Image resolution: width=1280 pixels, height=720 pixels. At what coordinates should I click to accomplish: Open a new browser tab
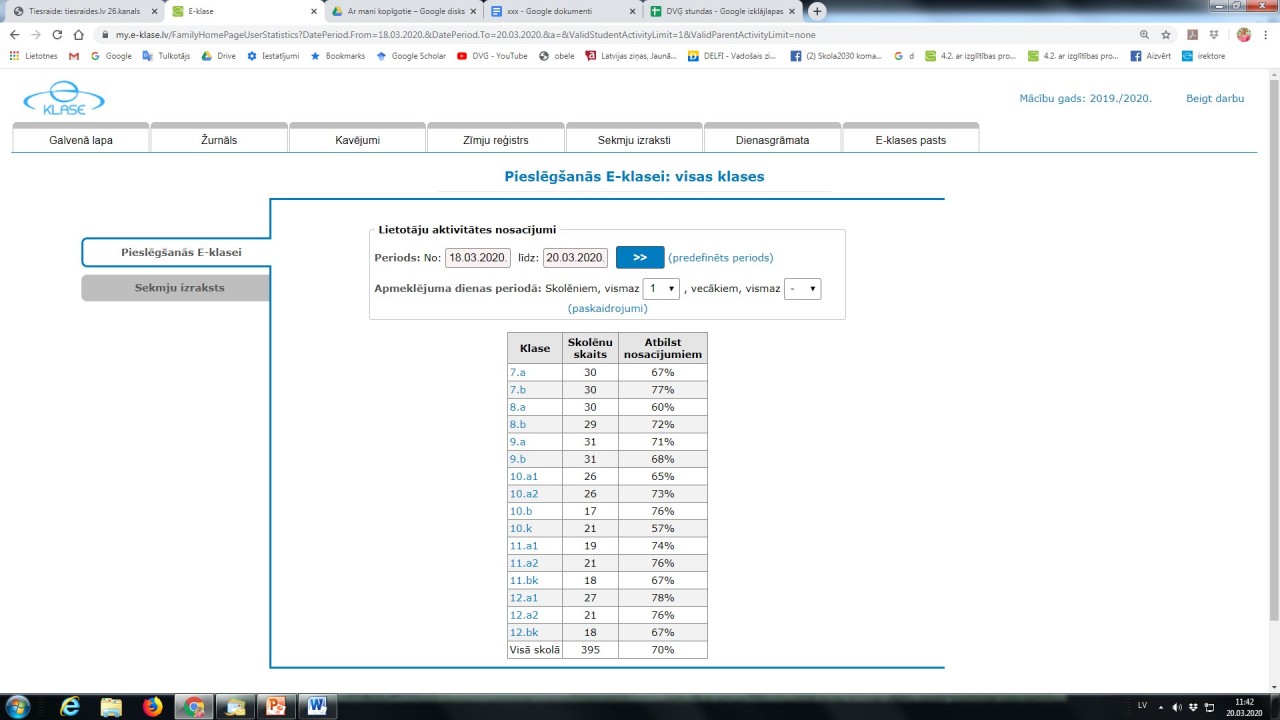(x=817, y=11)
